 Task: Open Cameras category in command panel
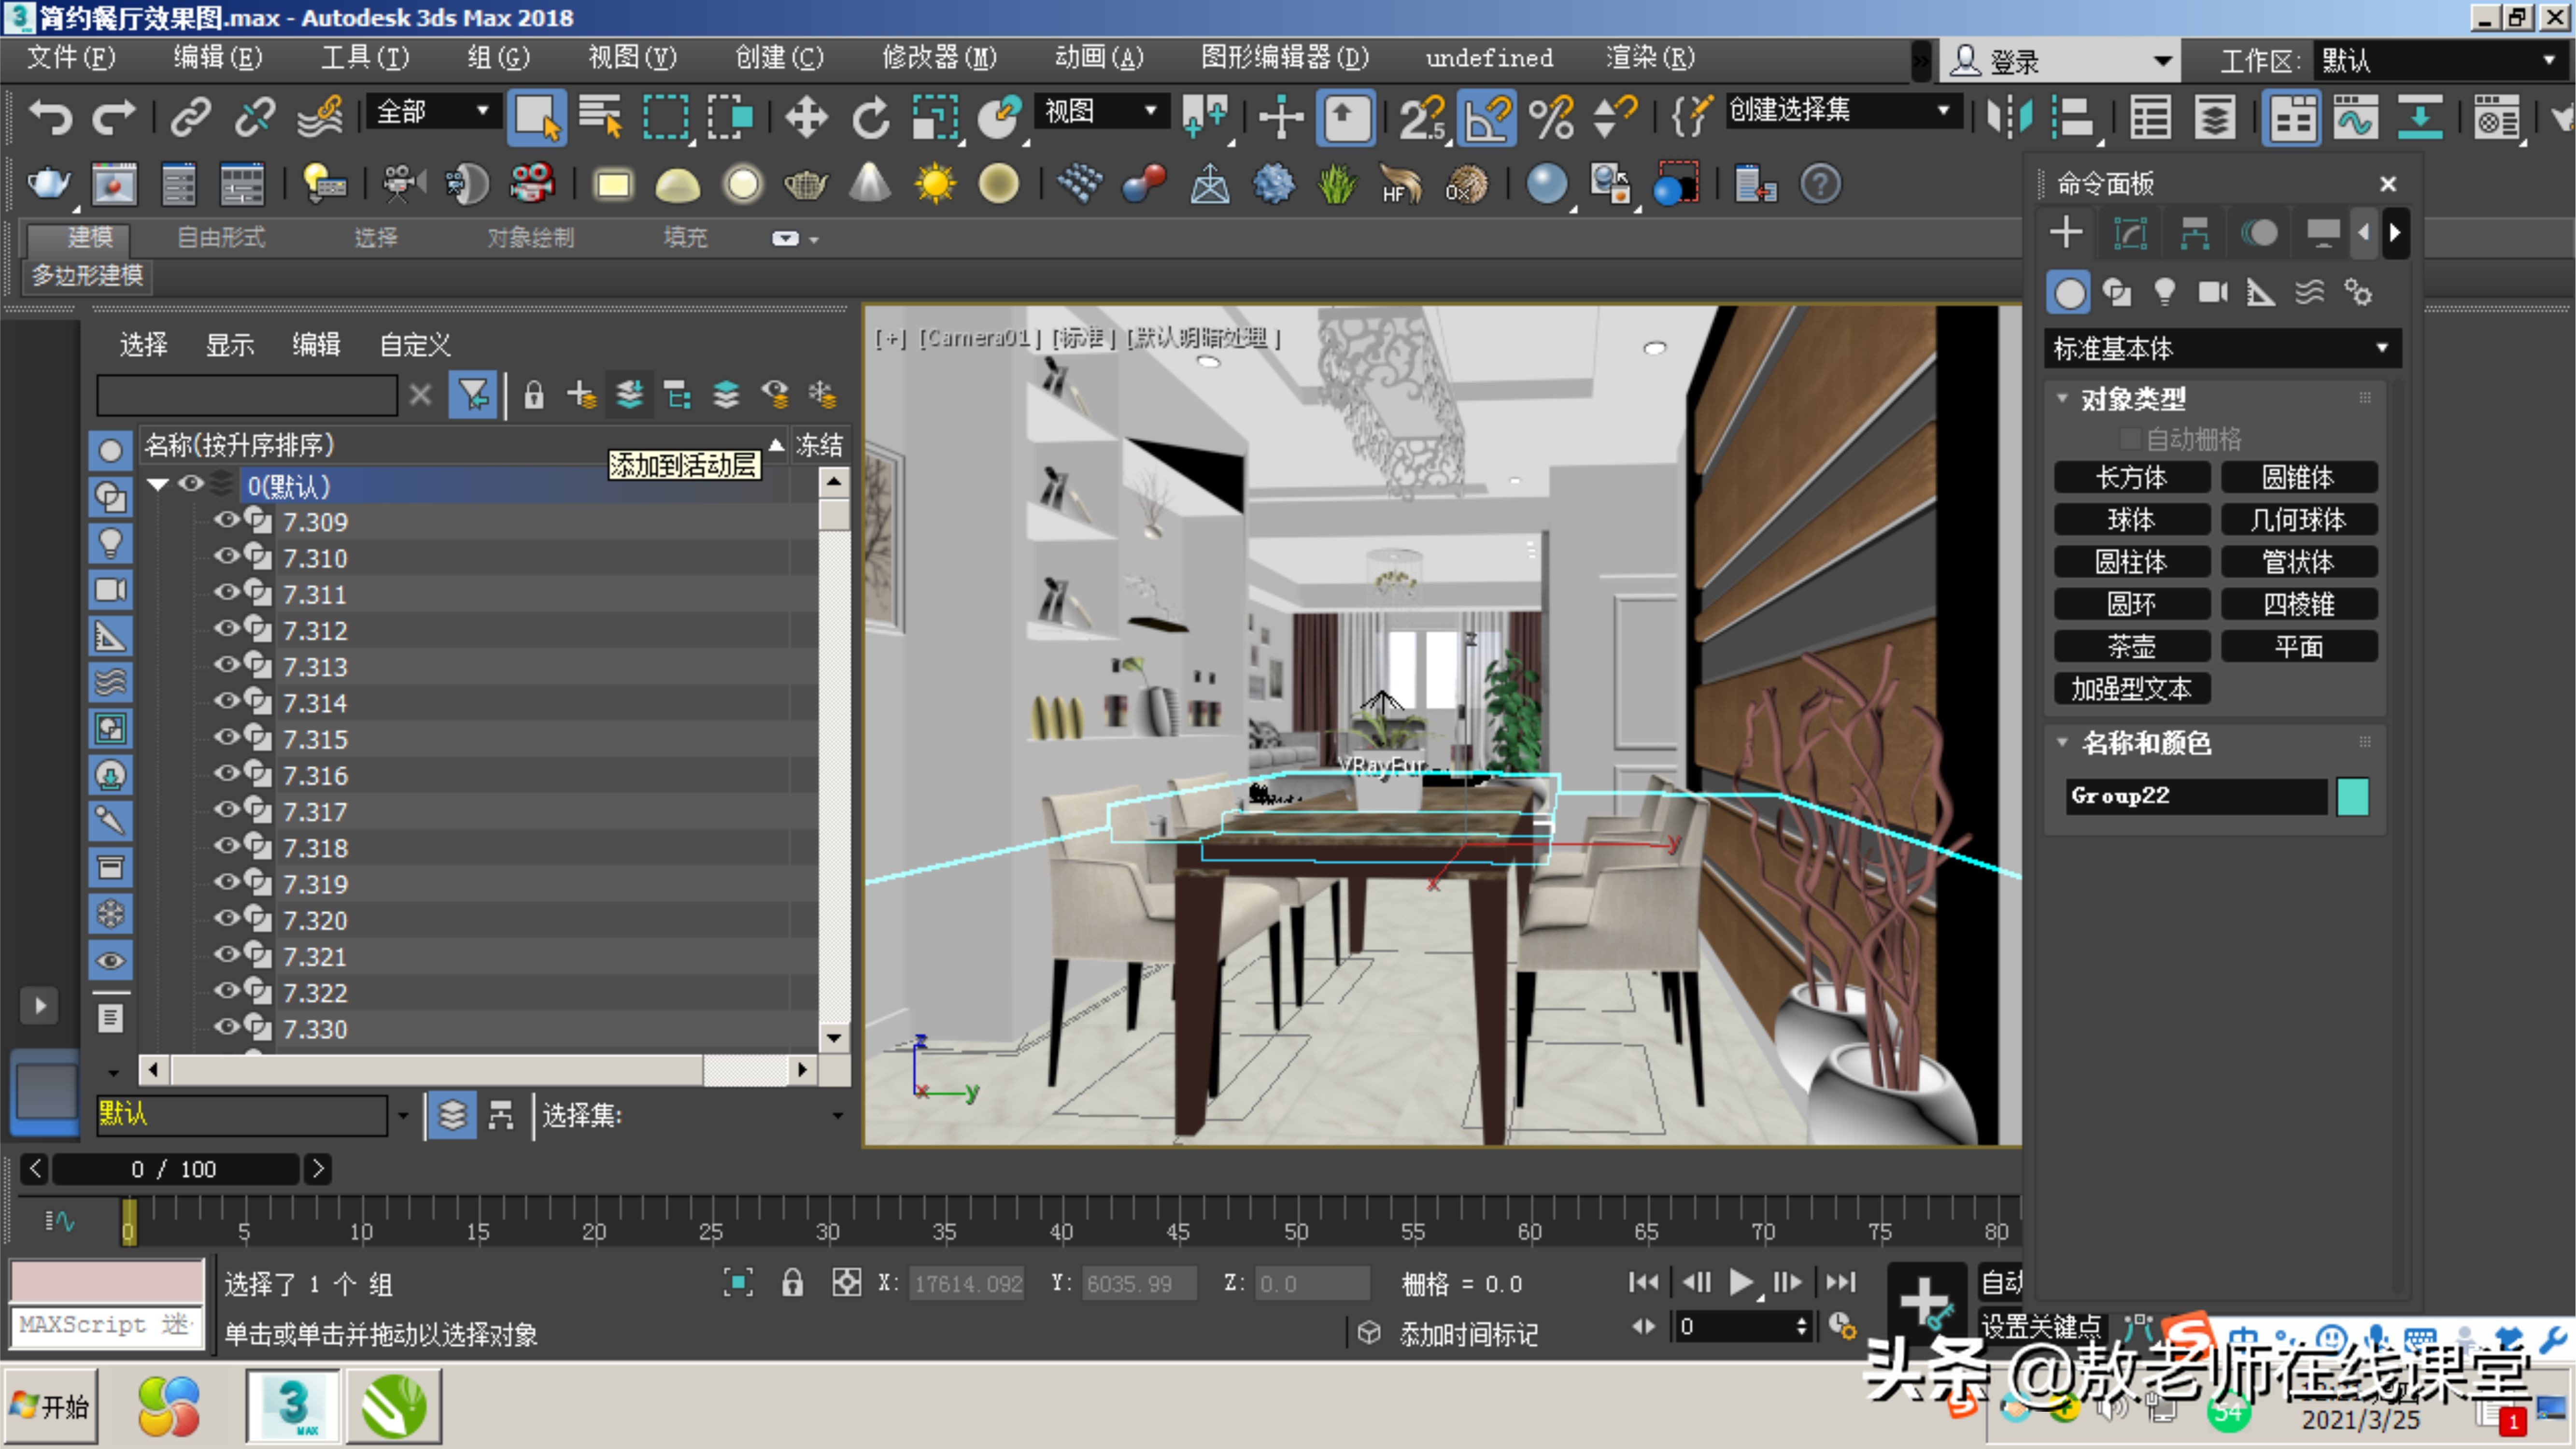(2212, 292)
